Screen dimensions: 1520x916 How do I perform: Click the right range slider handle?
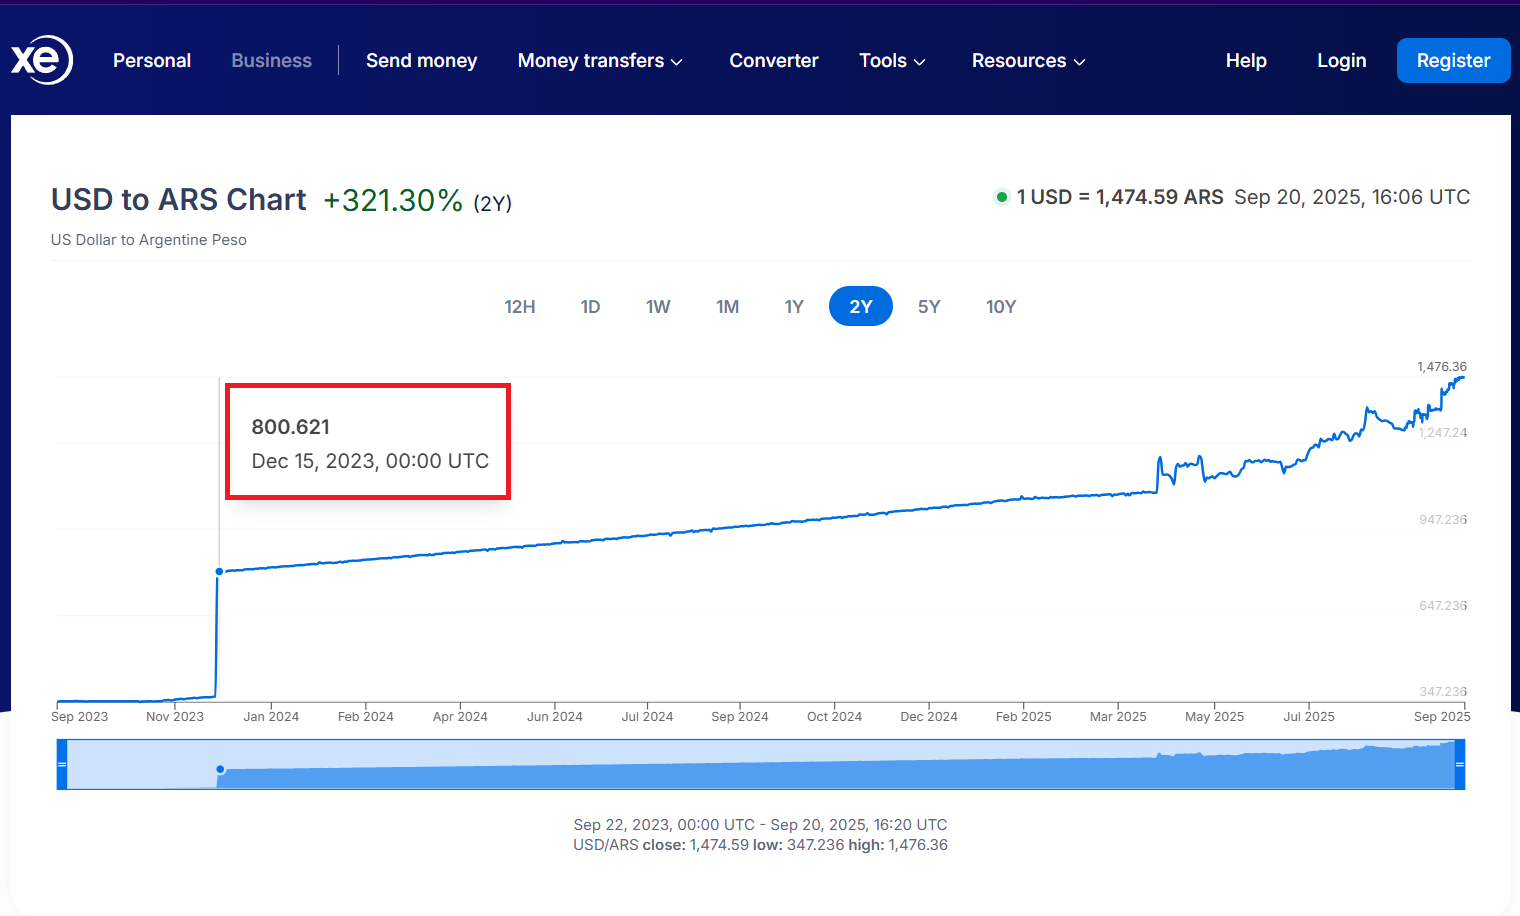1460,764
